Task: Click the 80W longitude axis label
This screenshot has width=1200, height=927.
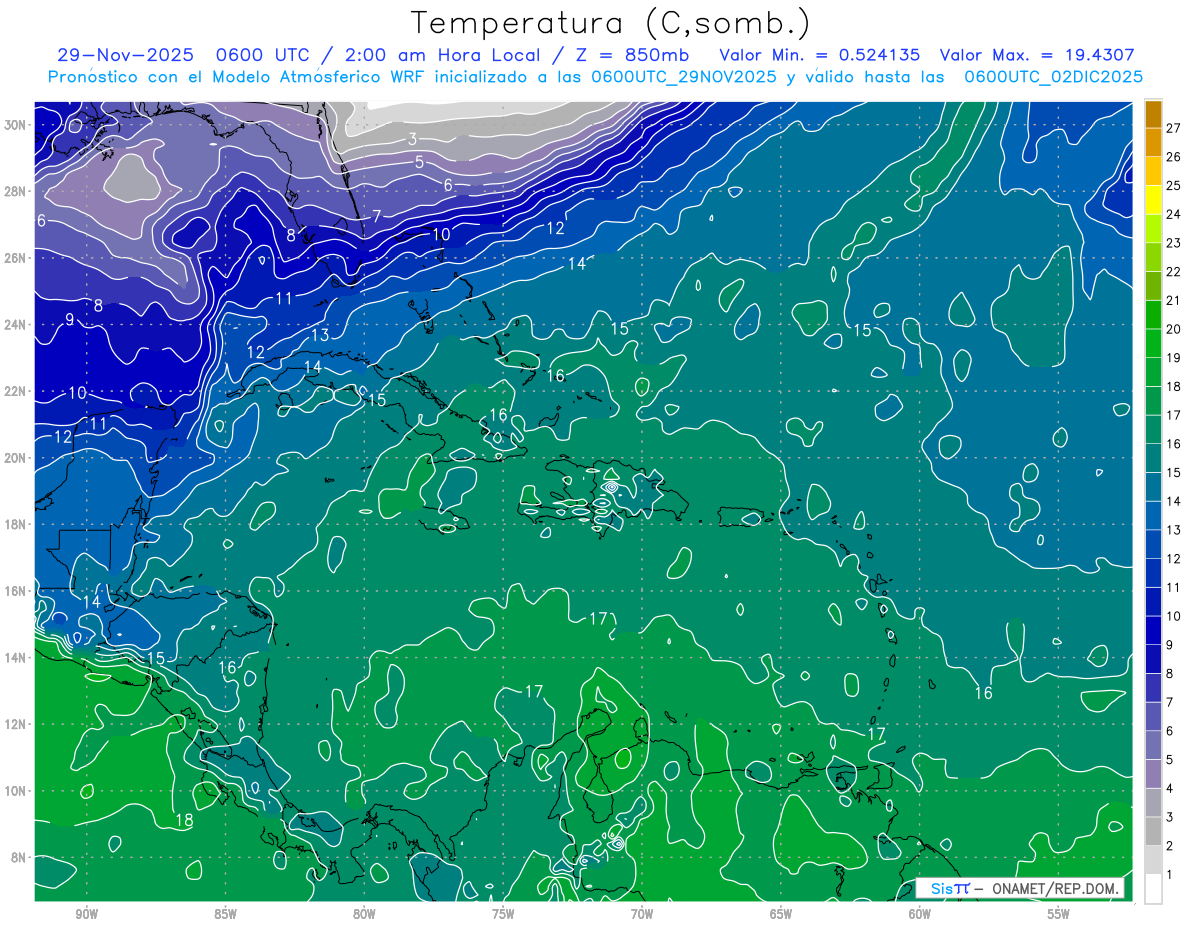Action: click(x=364, y=914)
